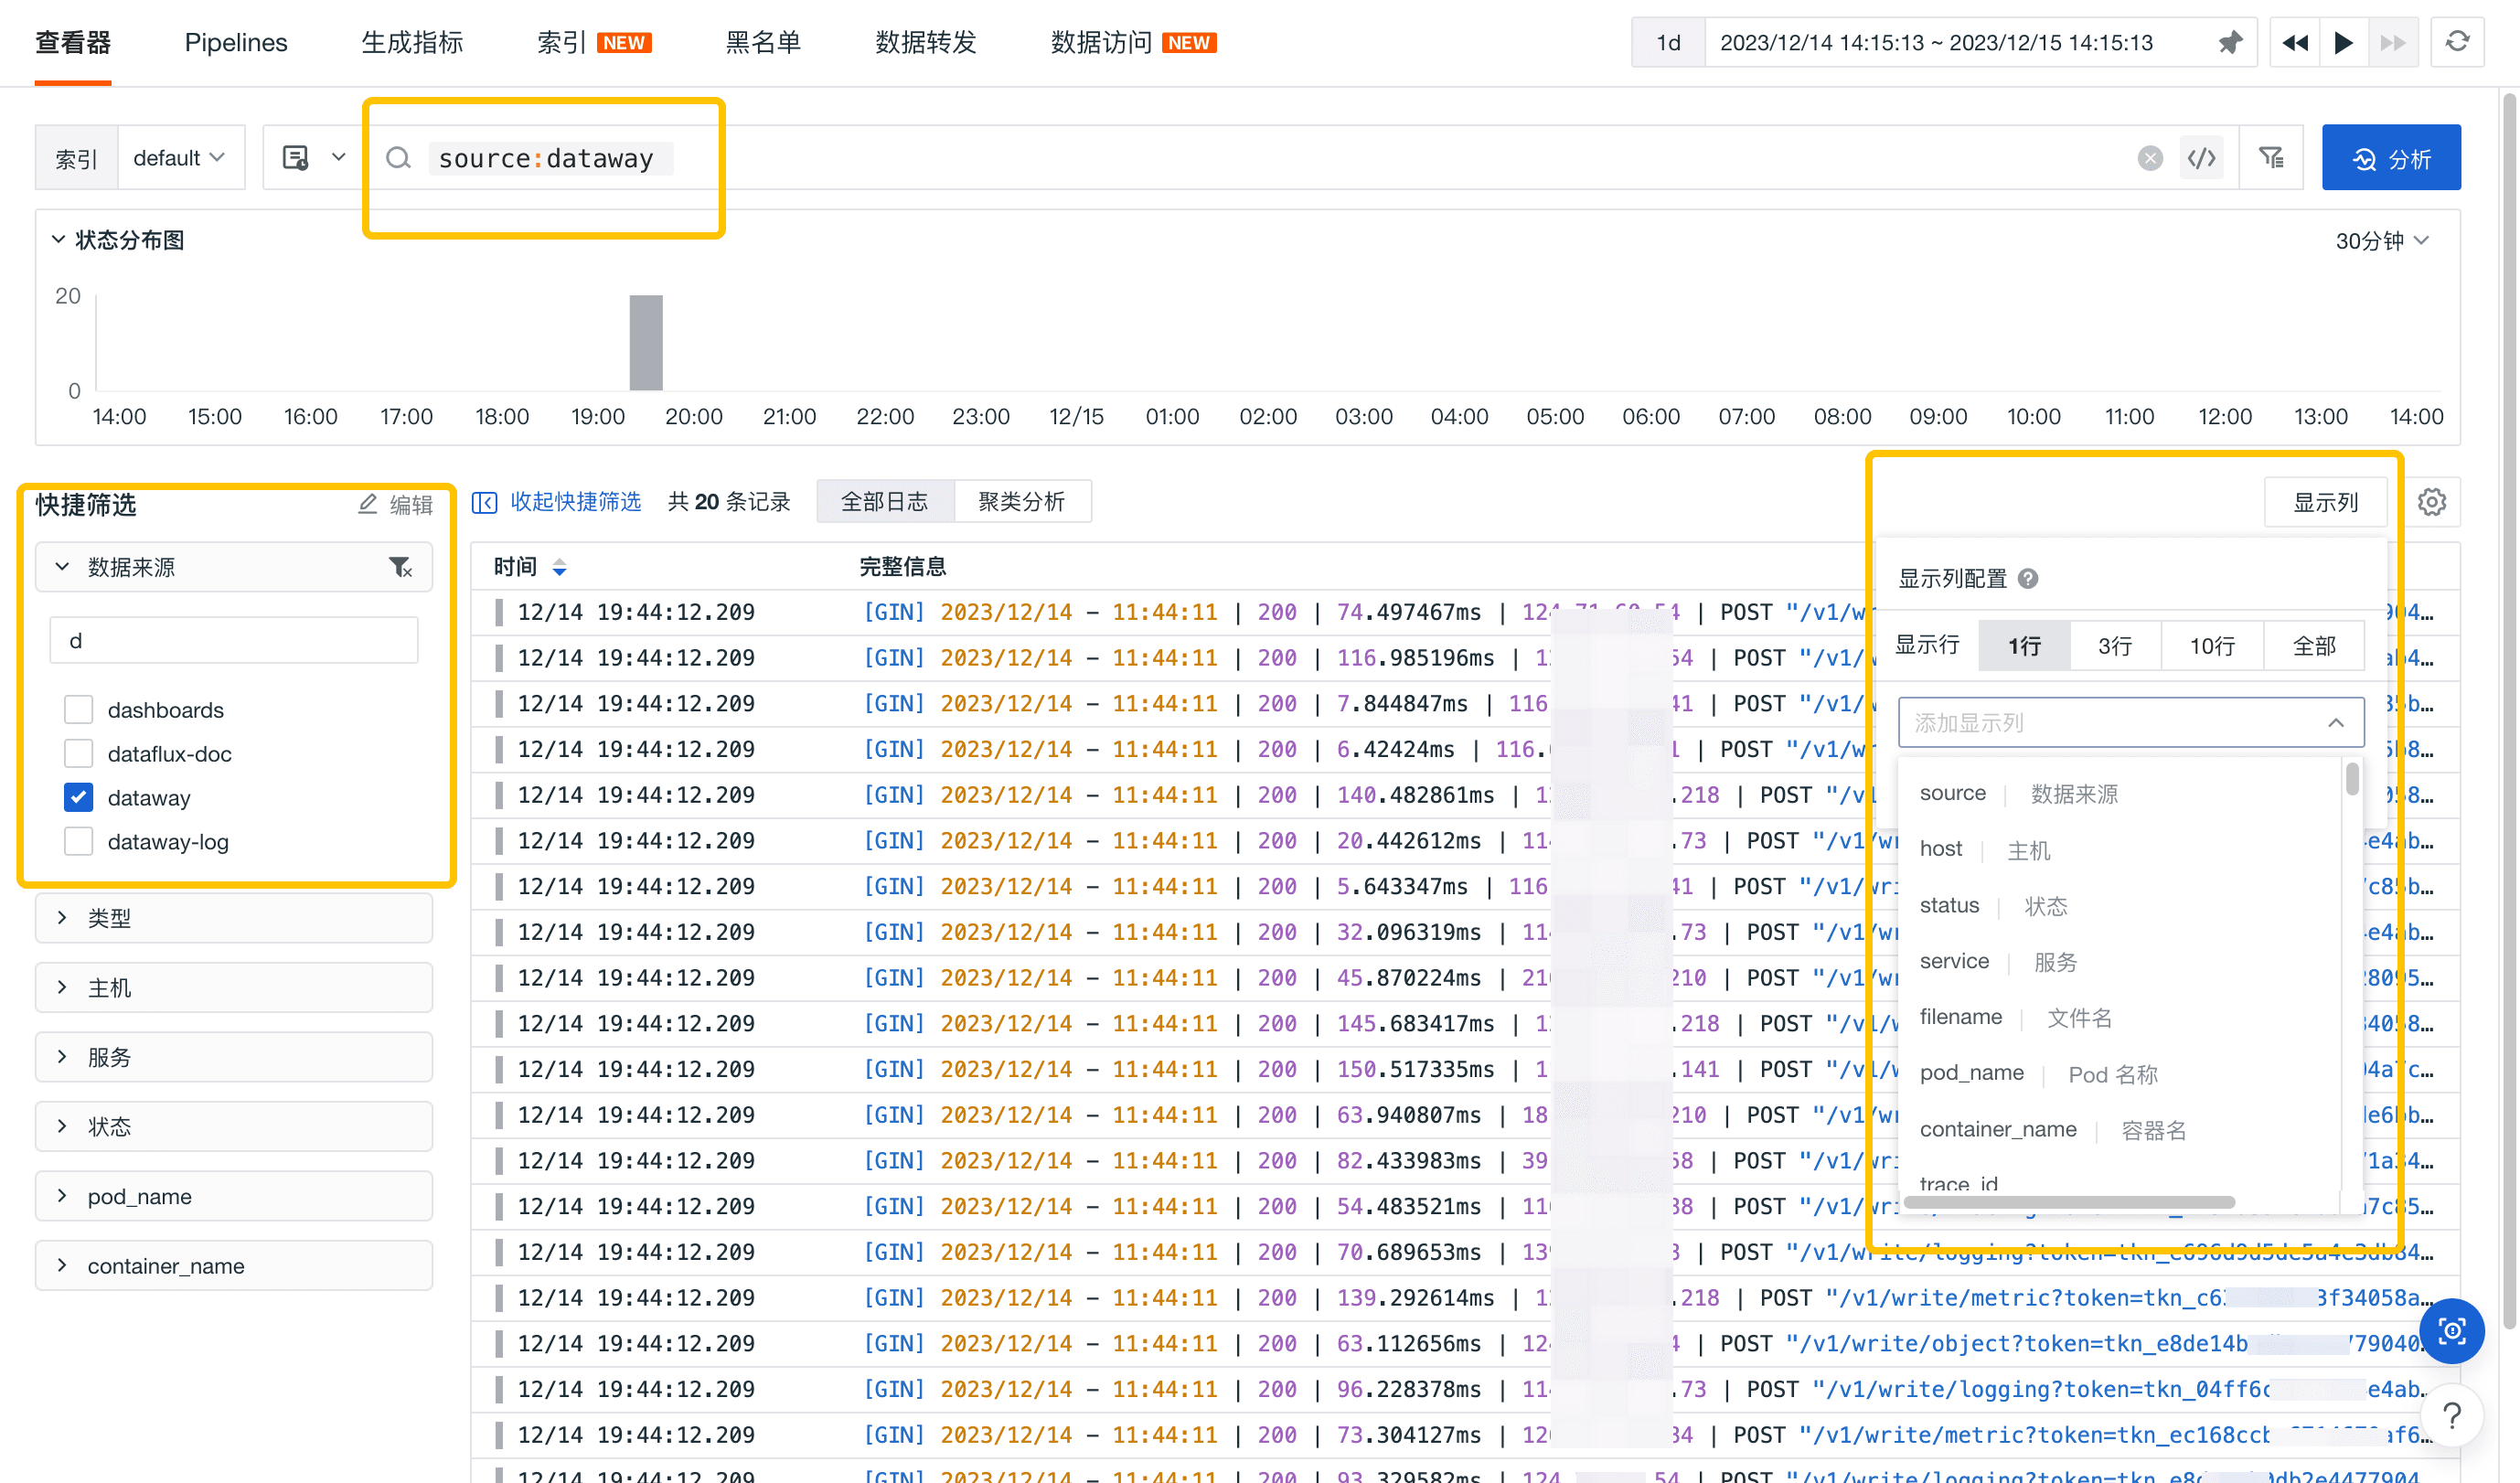Toggle code query mode icon

(x=2201, y=158)
